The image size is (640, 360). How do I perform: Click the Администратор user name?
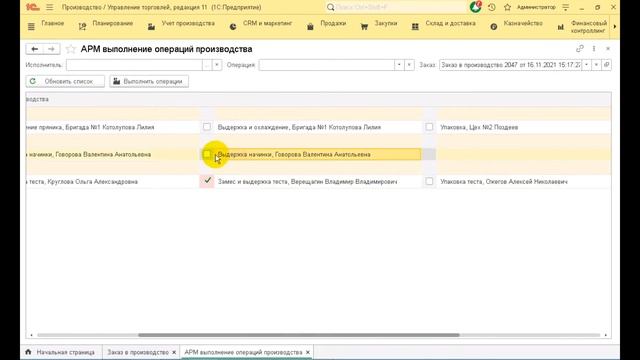(536, 7)
